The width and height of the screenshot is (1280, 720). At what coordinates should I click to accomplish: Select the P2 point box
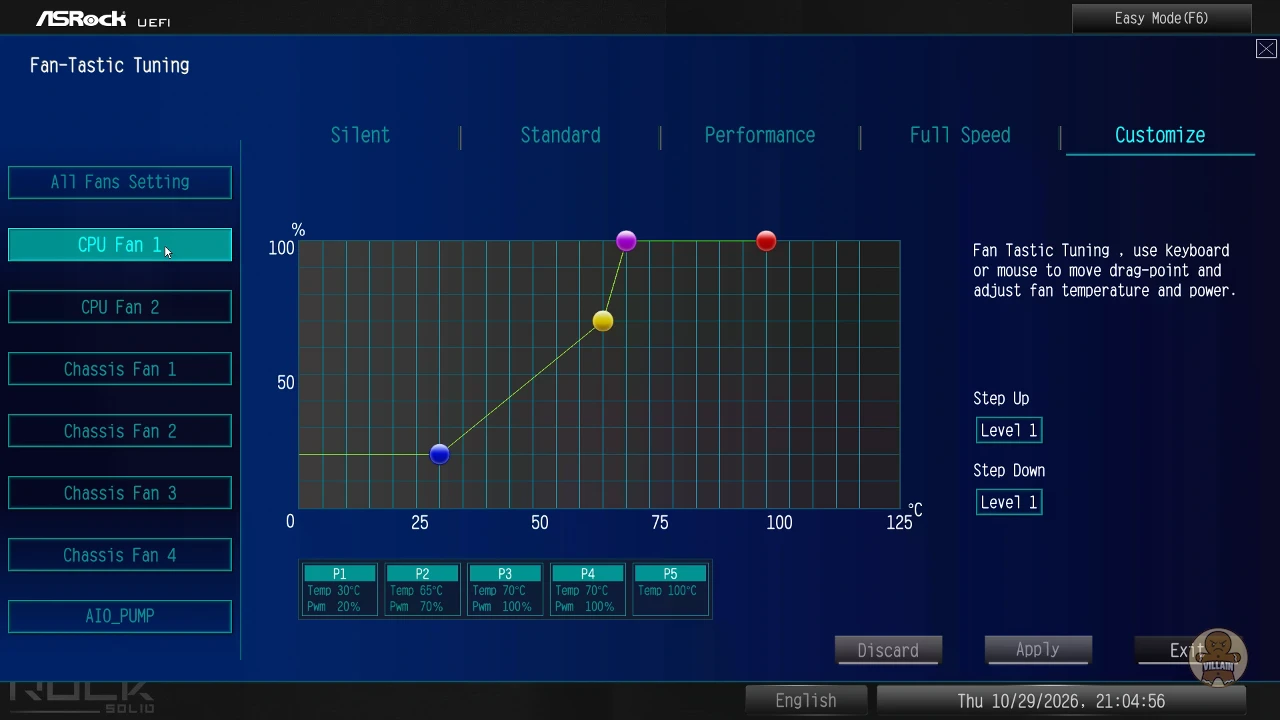[x=422, y=589]
